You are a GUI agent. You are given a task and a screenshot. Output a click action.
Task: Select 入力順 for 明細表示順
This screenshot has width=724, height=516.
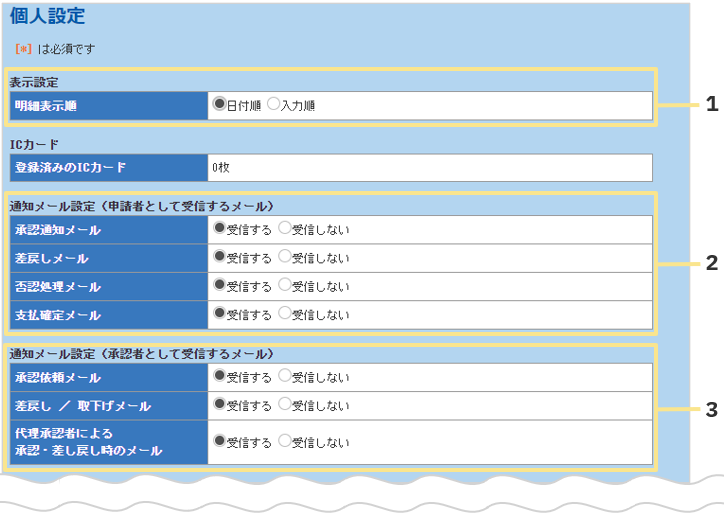click(x=273, y=104)
